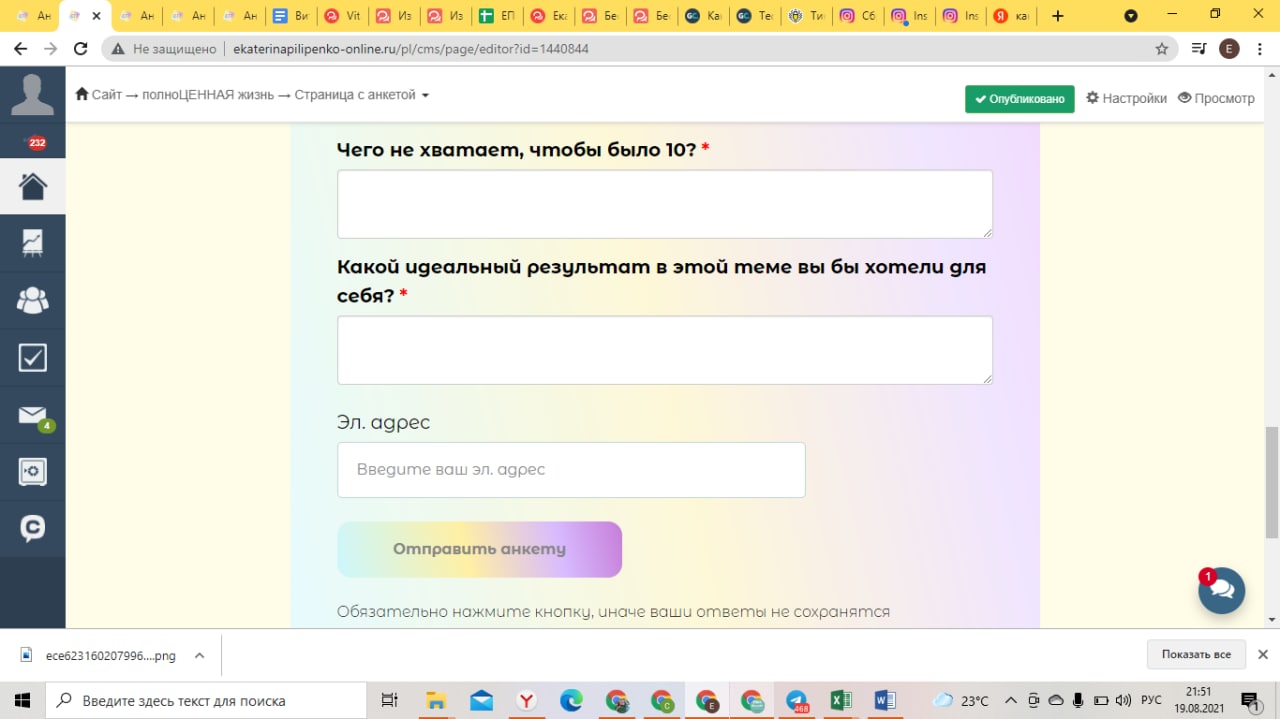Screen dimensions: 1280x719
Task: Open Word from taskbar
Action: click(885, 700)
